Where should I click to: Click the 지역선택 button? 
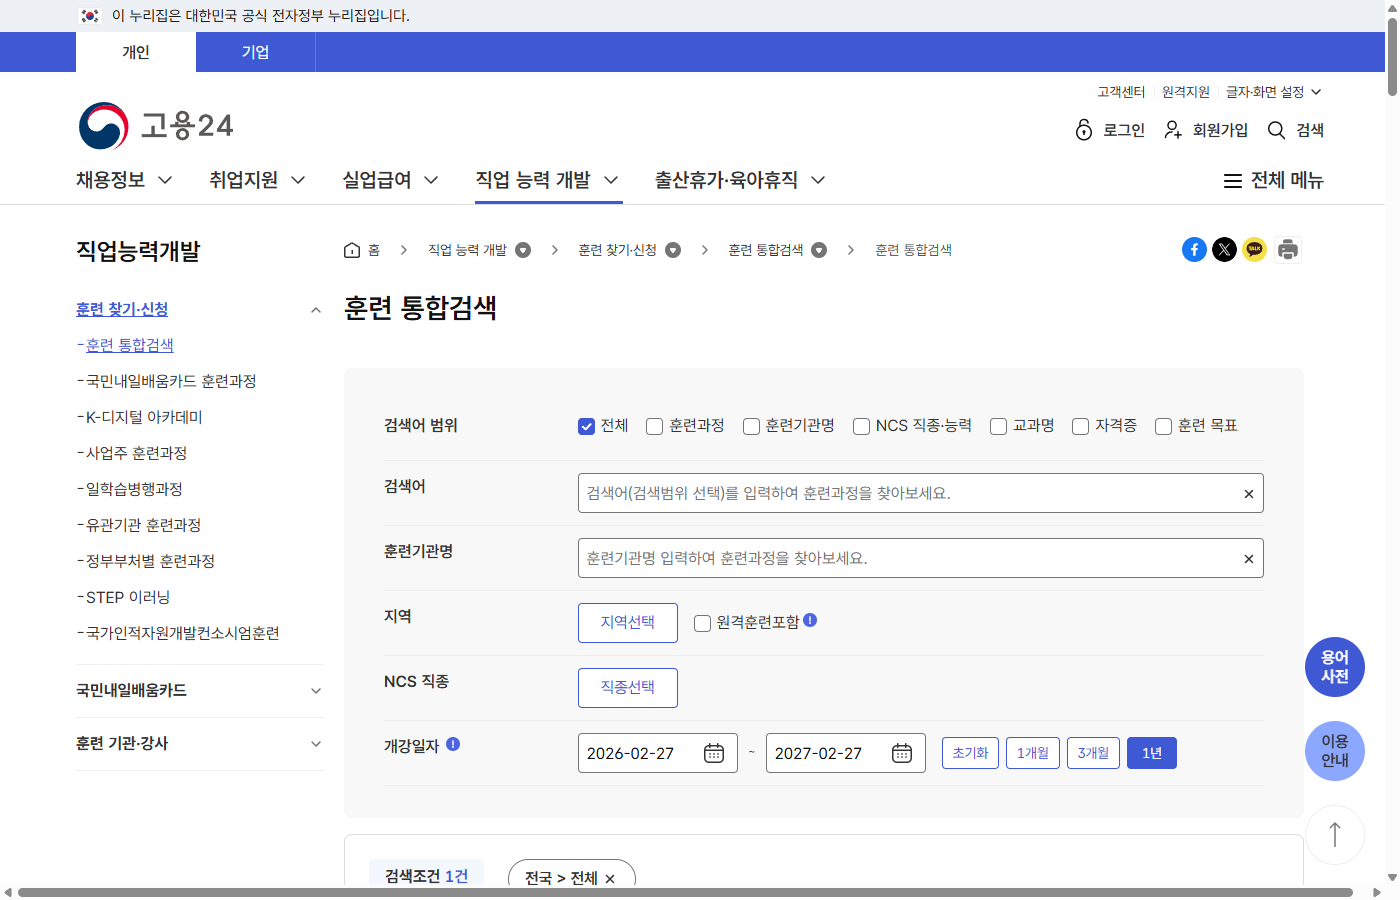627,622
